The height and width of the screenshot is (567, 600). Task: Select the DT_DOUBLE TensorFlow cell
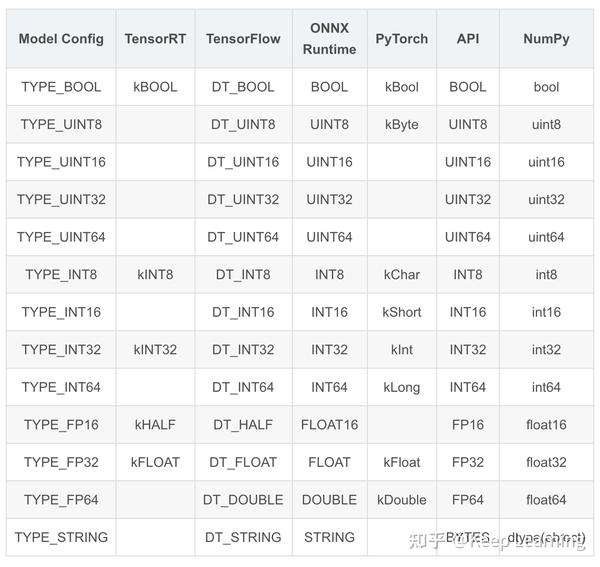click(x=243, y=500)
